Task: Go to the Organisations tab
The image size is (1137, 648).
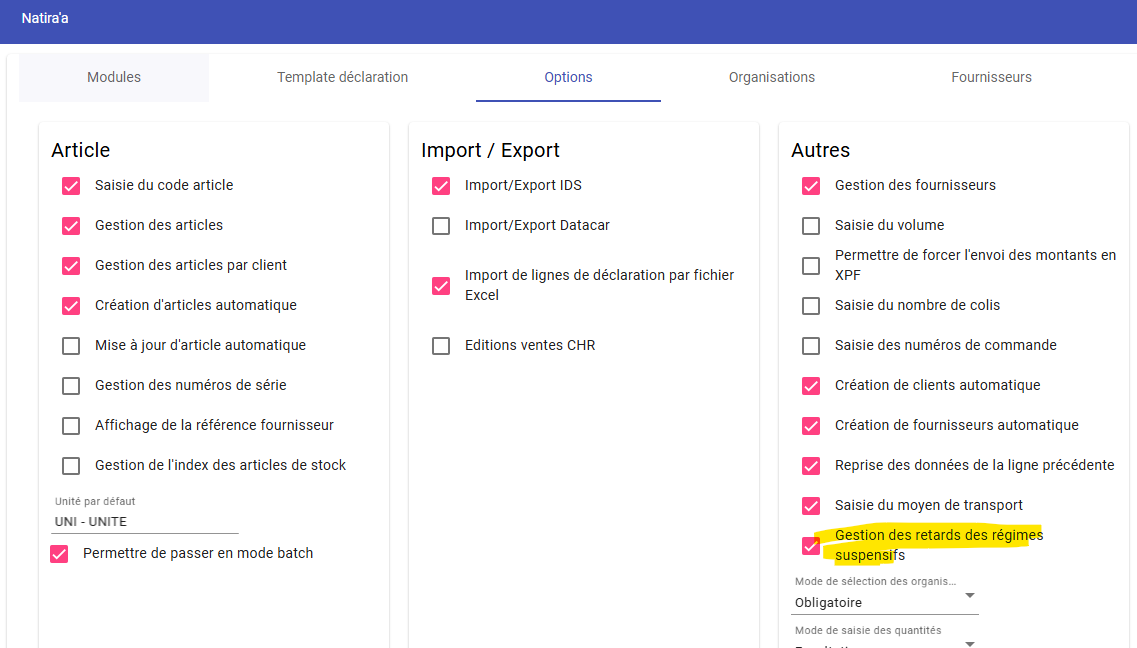Action: pyautogui.click(x=771, y=77)
